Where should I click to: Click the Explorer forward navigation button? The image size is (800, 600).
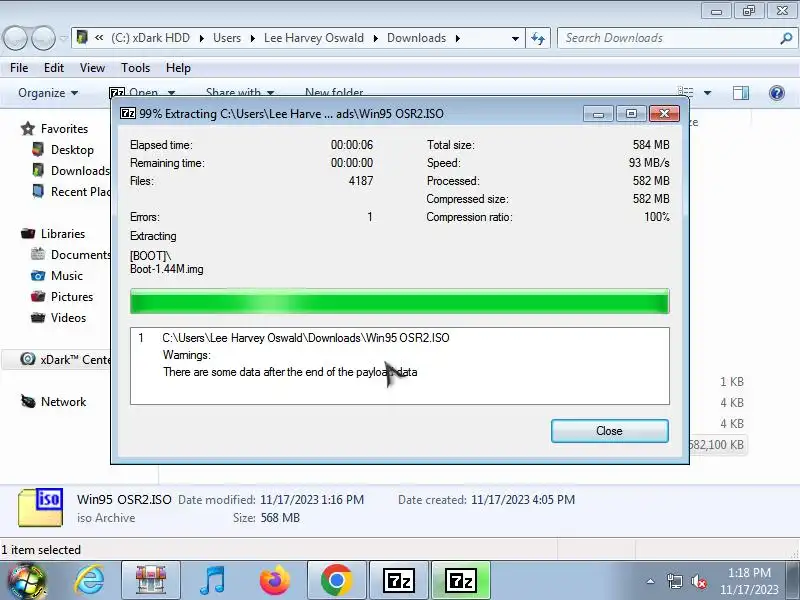(x=43, y=38)
